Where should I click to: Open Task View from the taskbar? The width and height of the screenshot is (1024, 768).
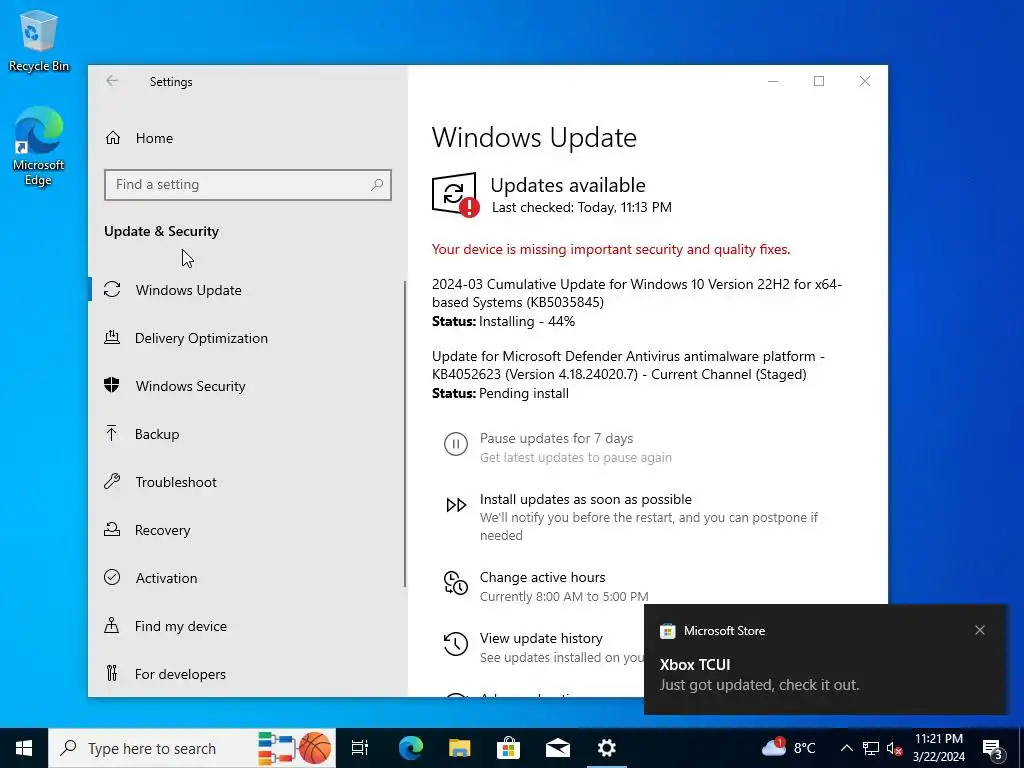point(360,748)
